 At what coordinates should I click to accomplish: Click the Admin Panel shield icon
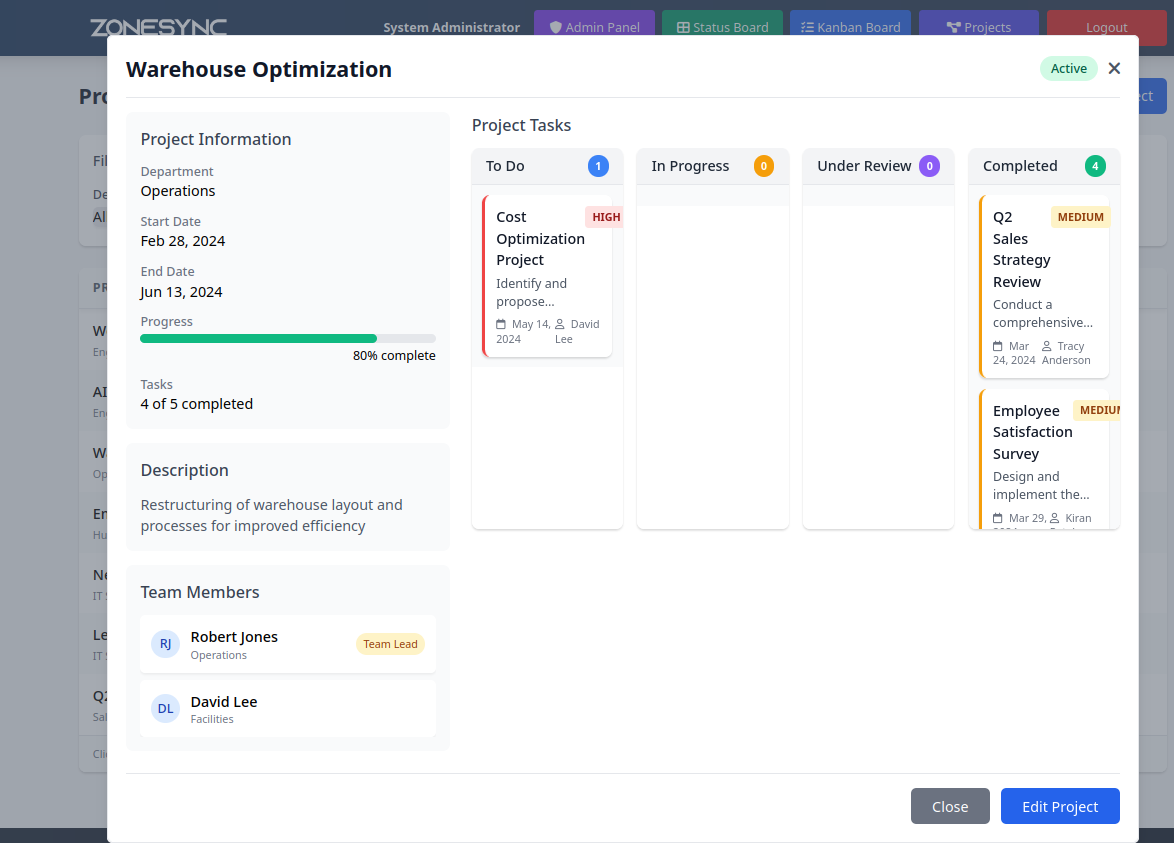coord(556,28)
